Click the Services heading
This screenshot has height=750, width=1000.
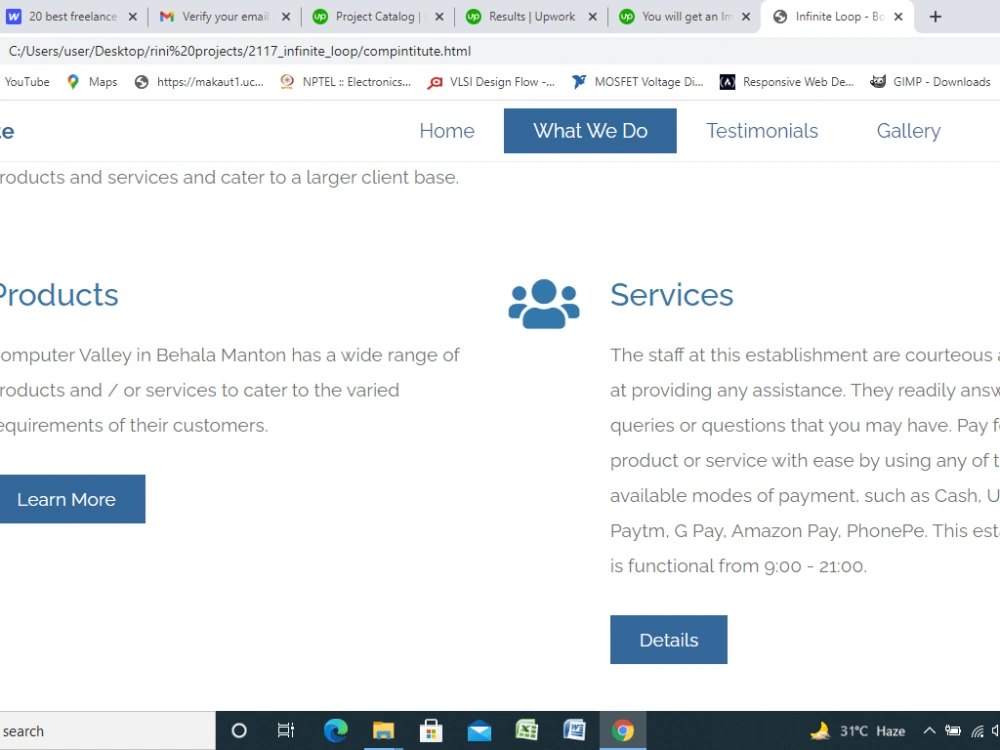tap(672, 295)
